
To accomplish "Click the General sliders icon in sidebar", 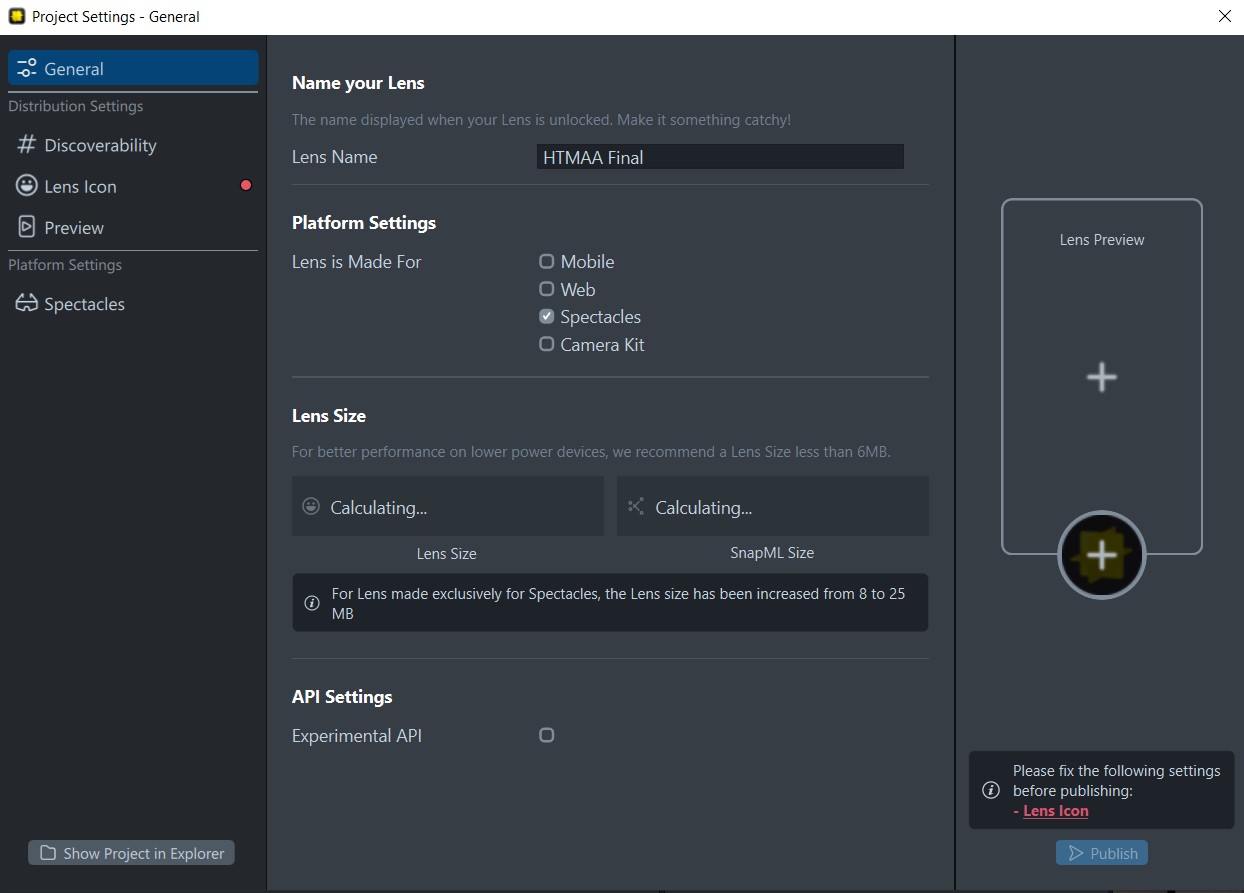I will coord(27,69).
